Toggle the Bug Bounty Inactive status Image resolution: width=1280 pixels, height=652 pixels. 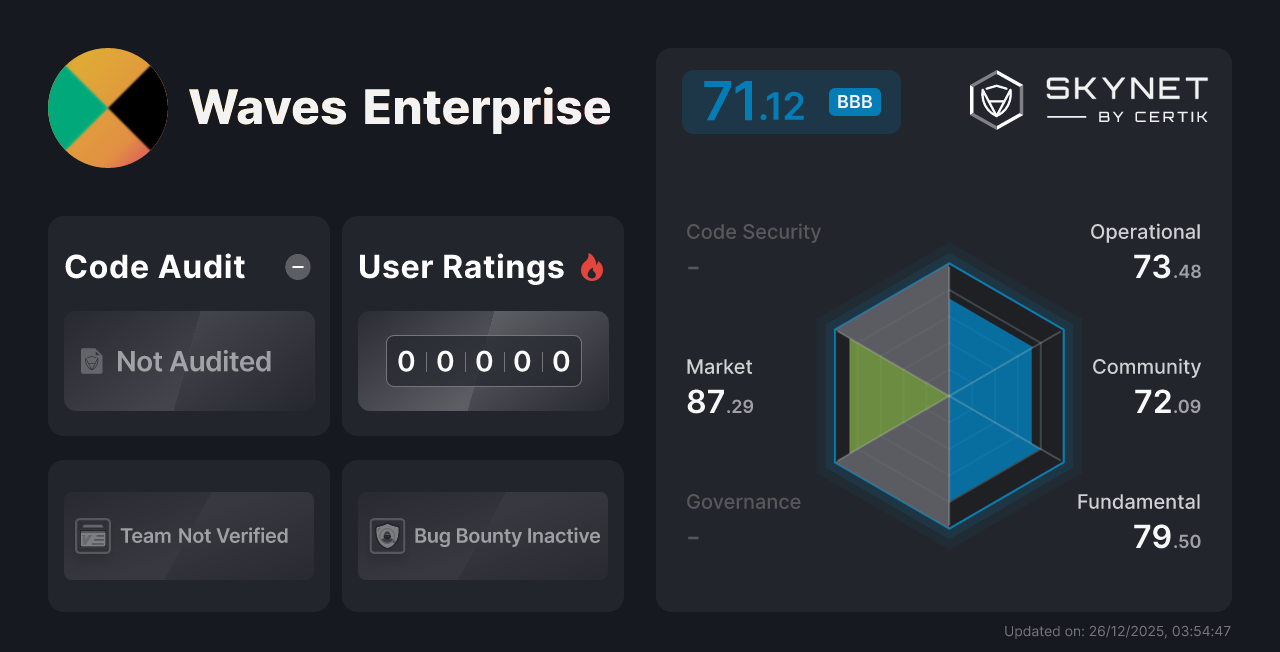point(482,536)
